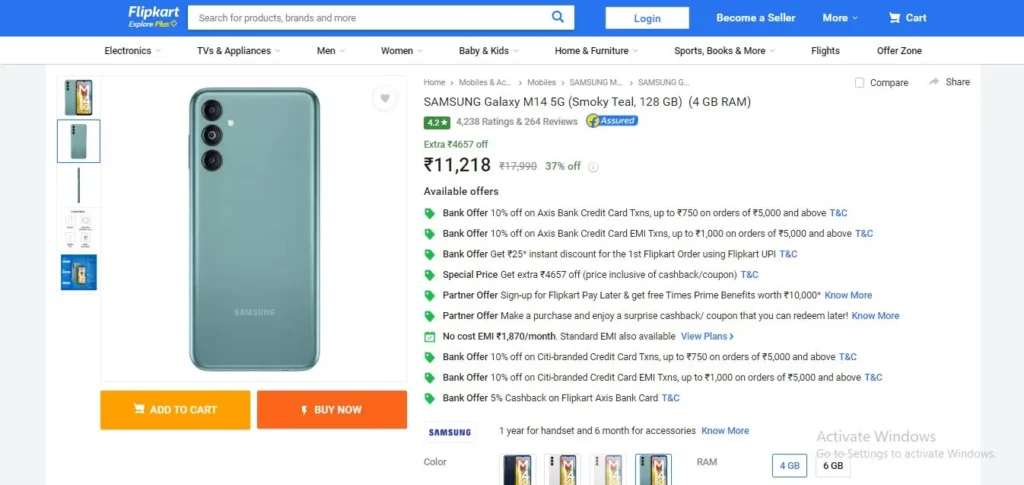This screenshot has width=1024, height=485.
Task: Expand the TVs & Appliances menu
Action: point(238,50)
